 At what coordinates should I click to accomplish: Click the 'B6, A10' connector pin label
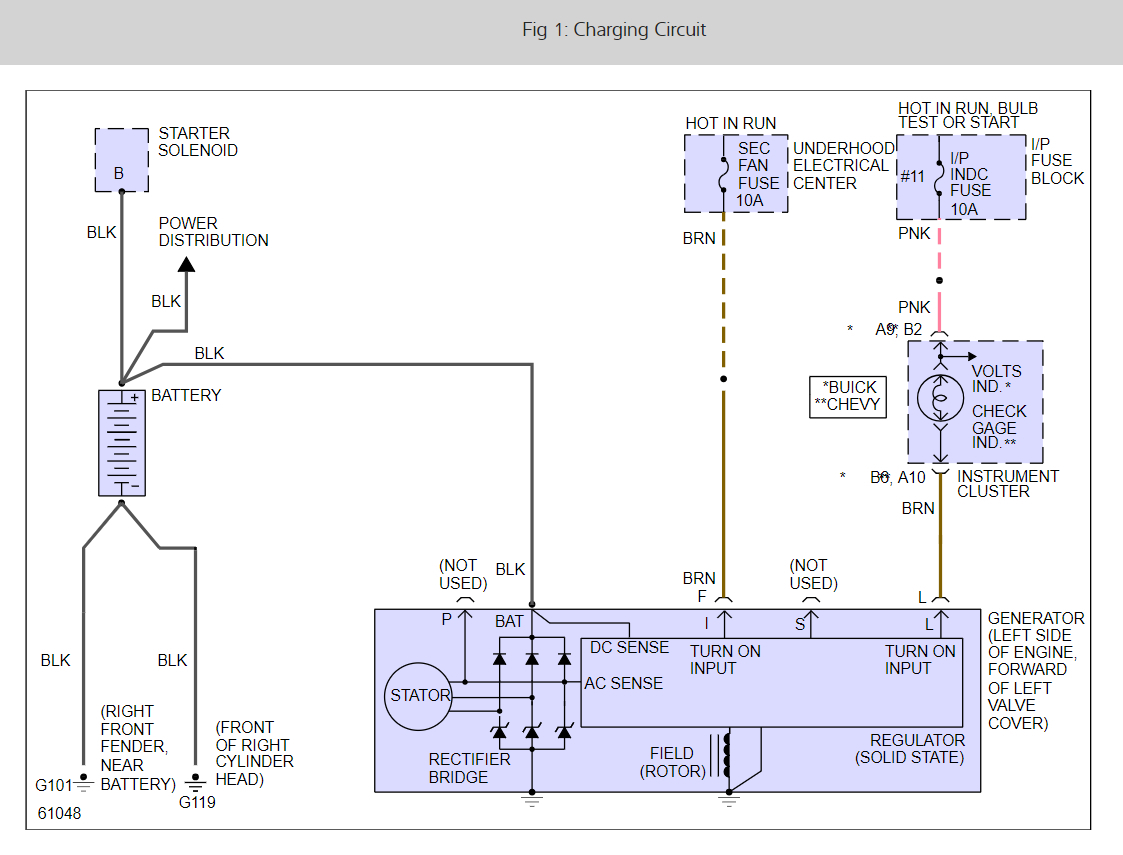[x=897, y=478]
